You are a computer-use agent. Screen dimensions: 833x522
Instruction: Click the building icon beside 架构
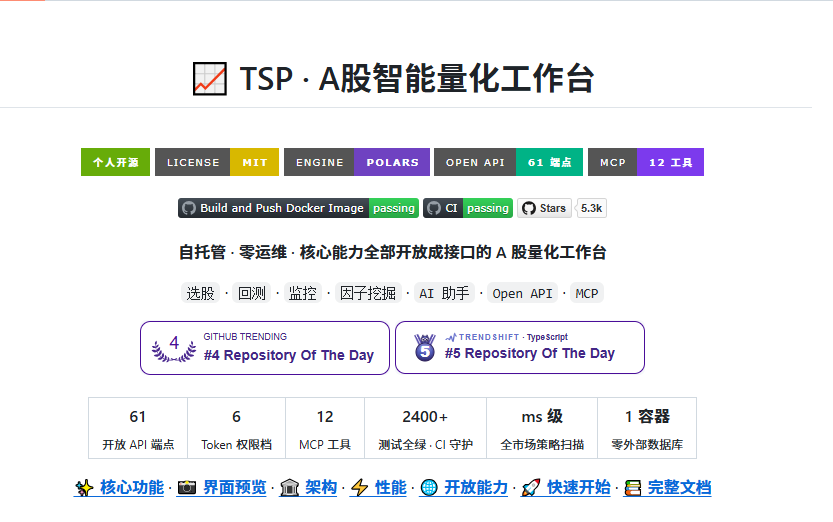tap(290, 487)
